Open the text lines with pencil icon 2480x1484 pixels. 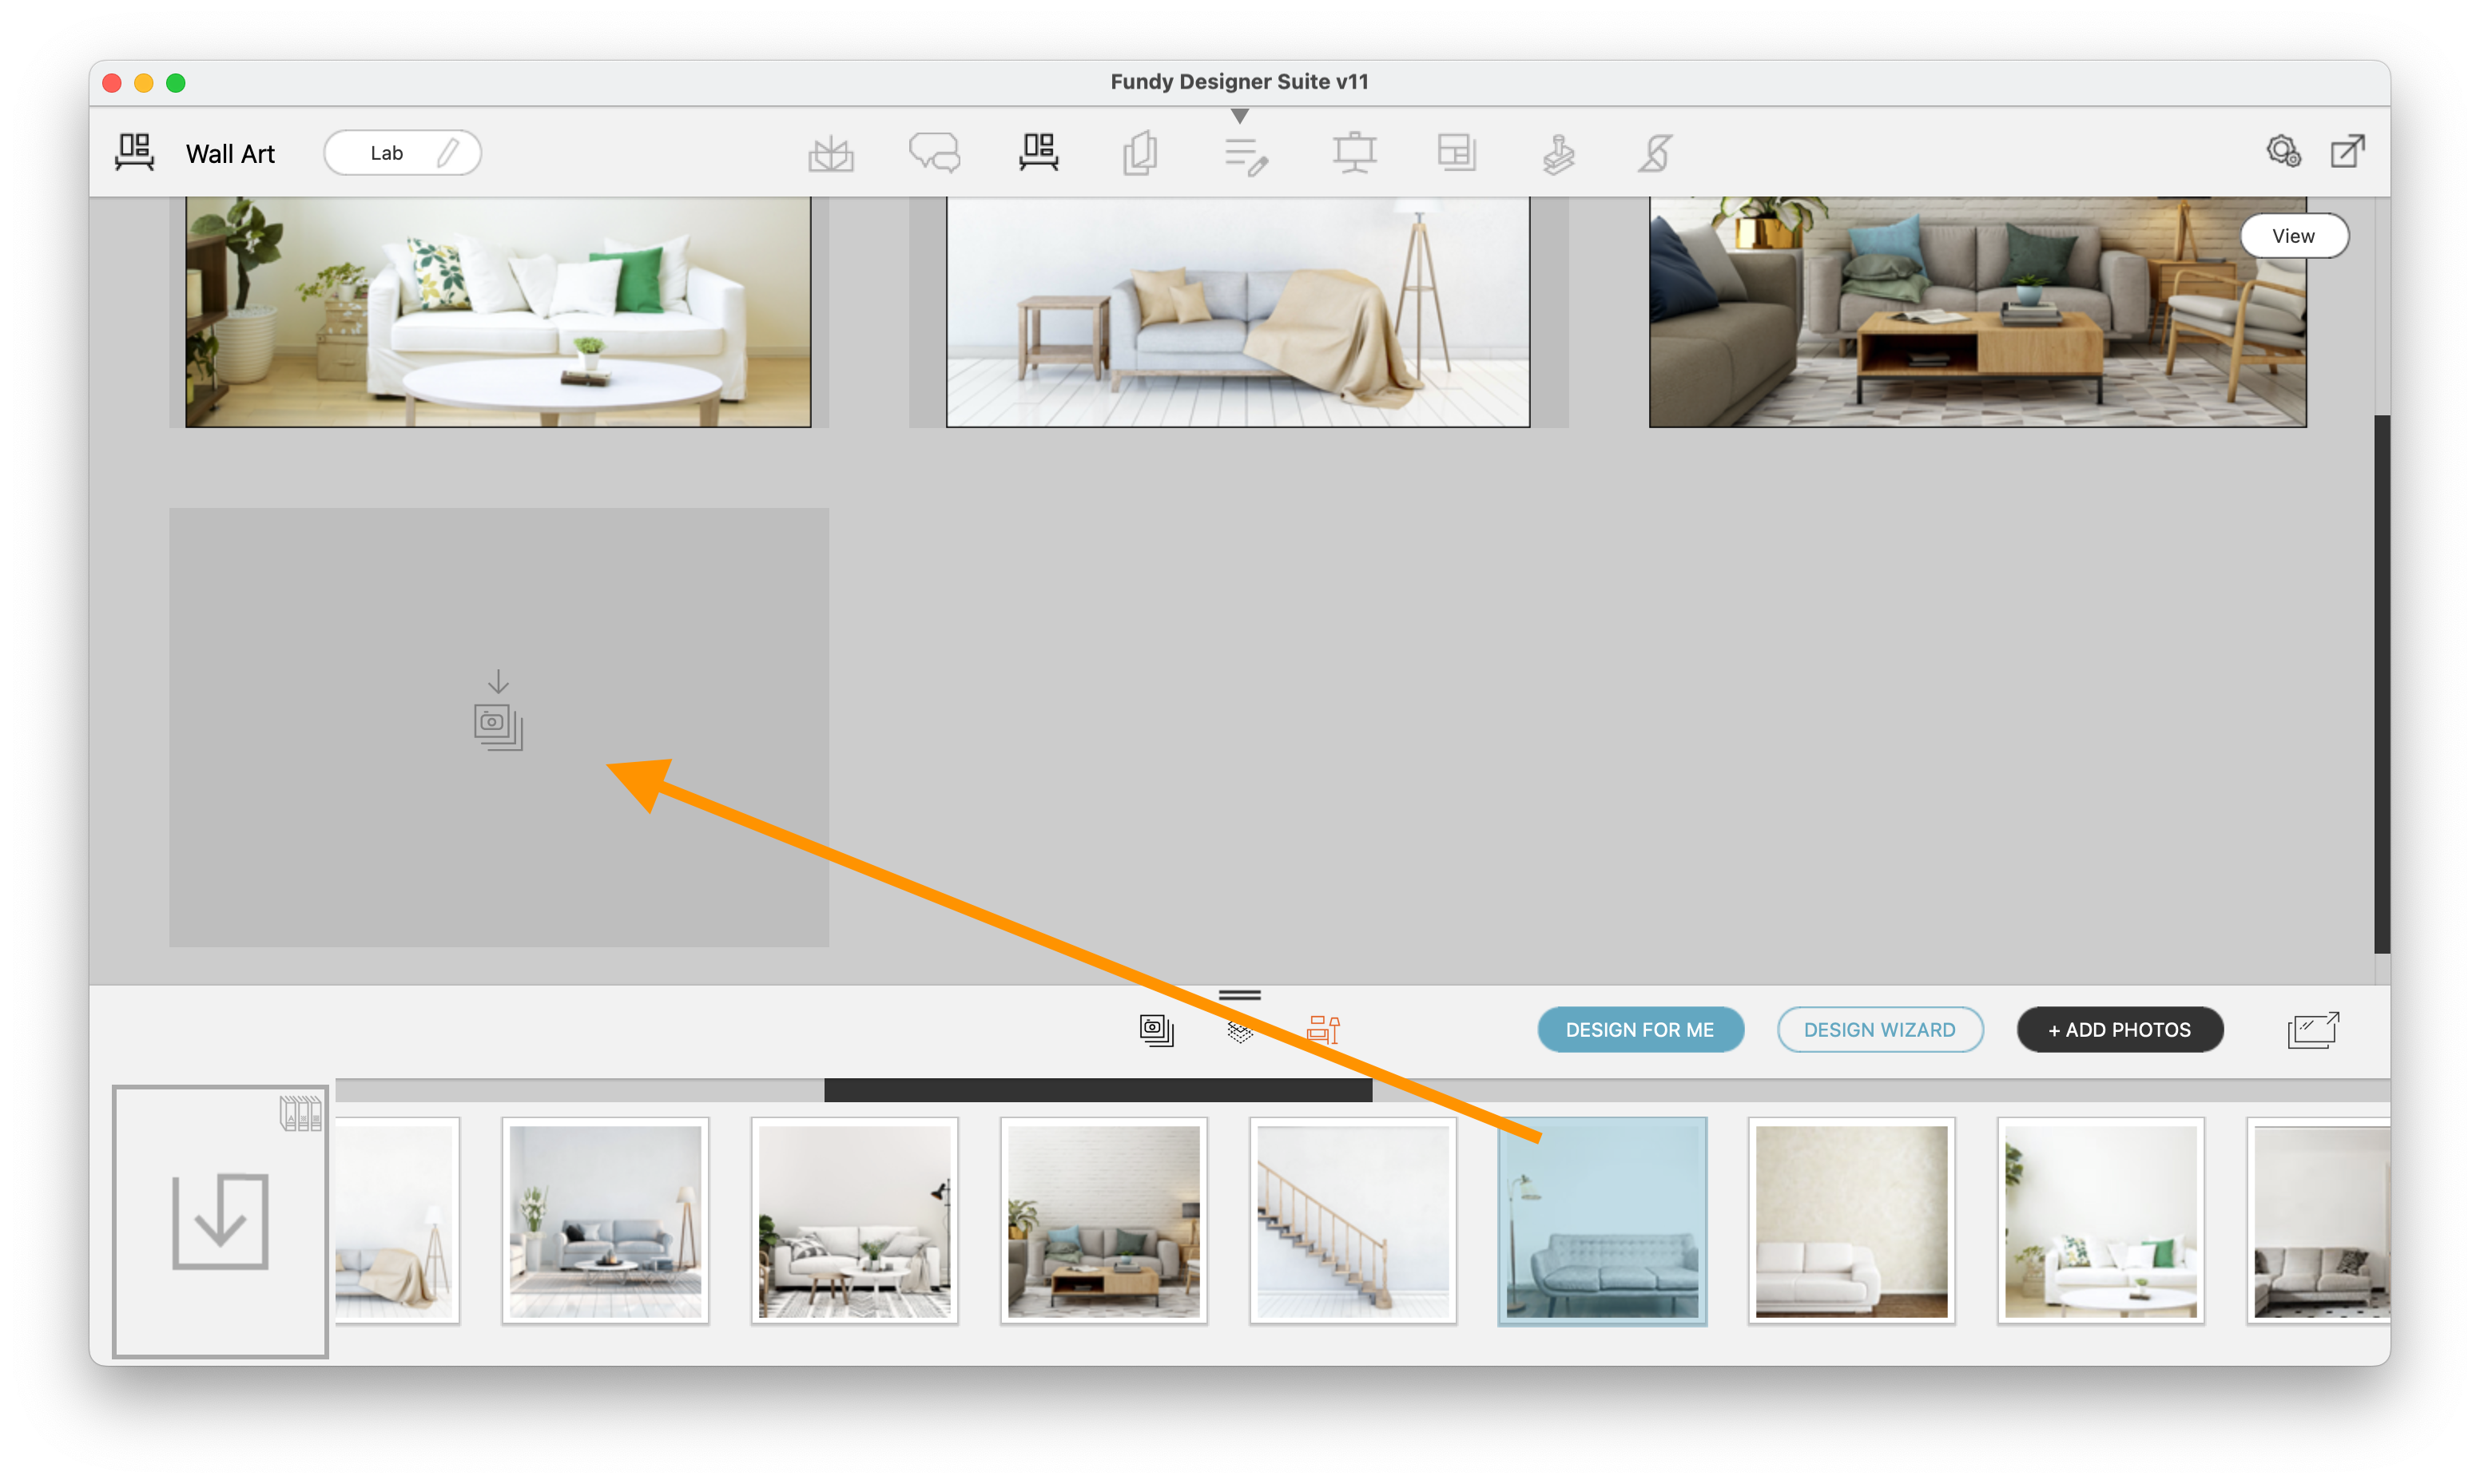(x=1246, y=156)
